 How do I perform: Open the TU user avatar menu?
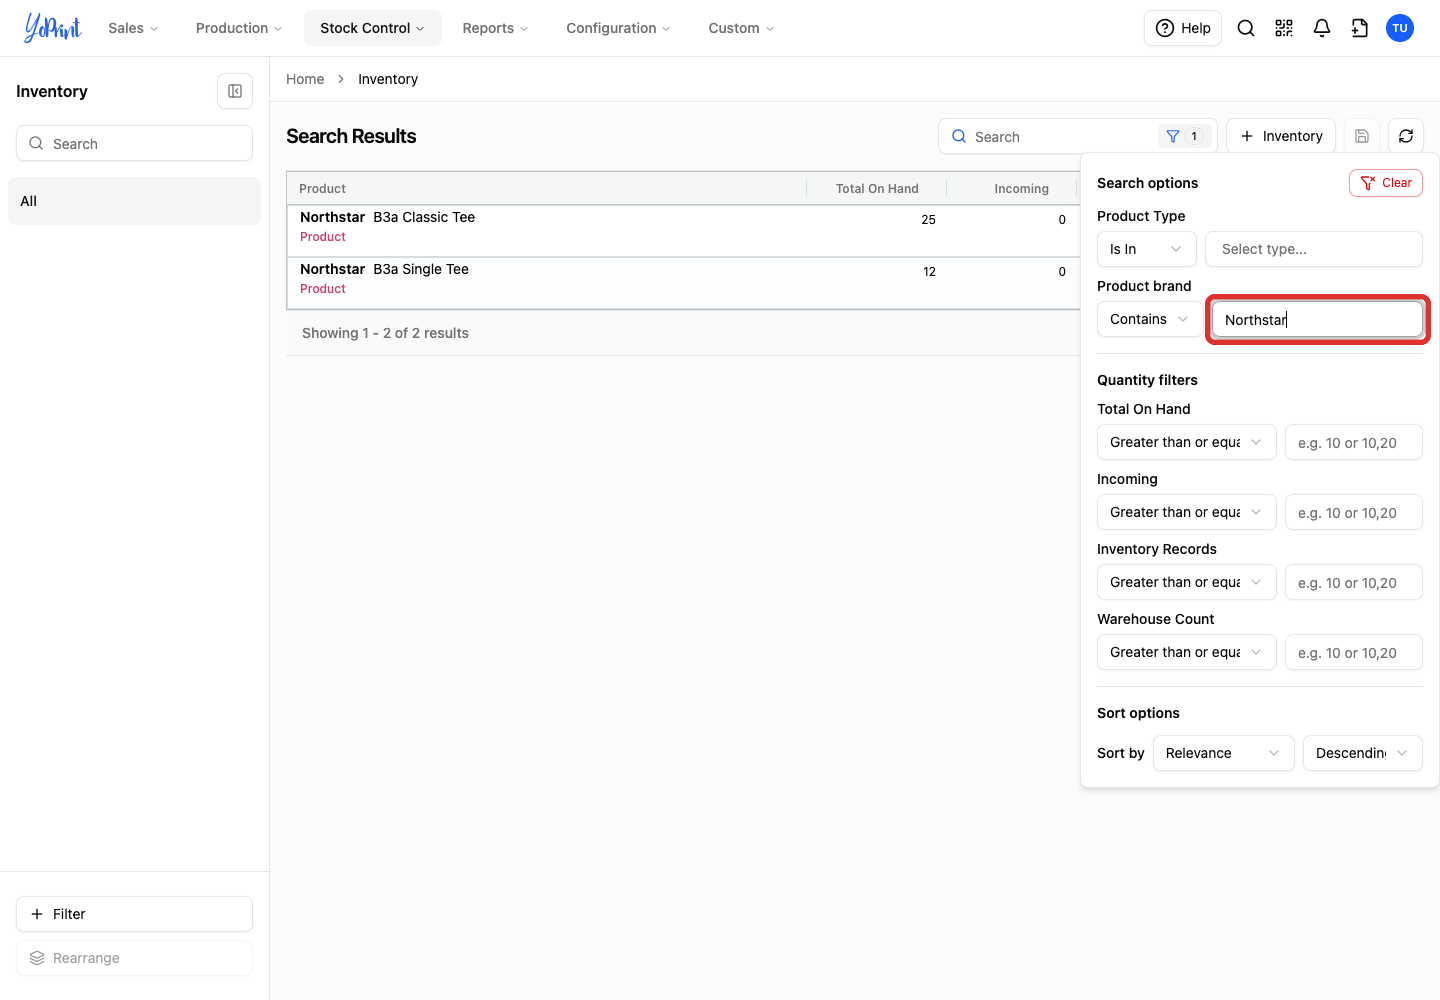click(1400, 28)
